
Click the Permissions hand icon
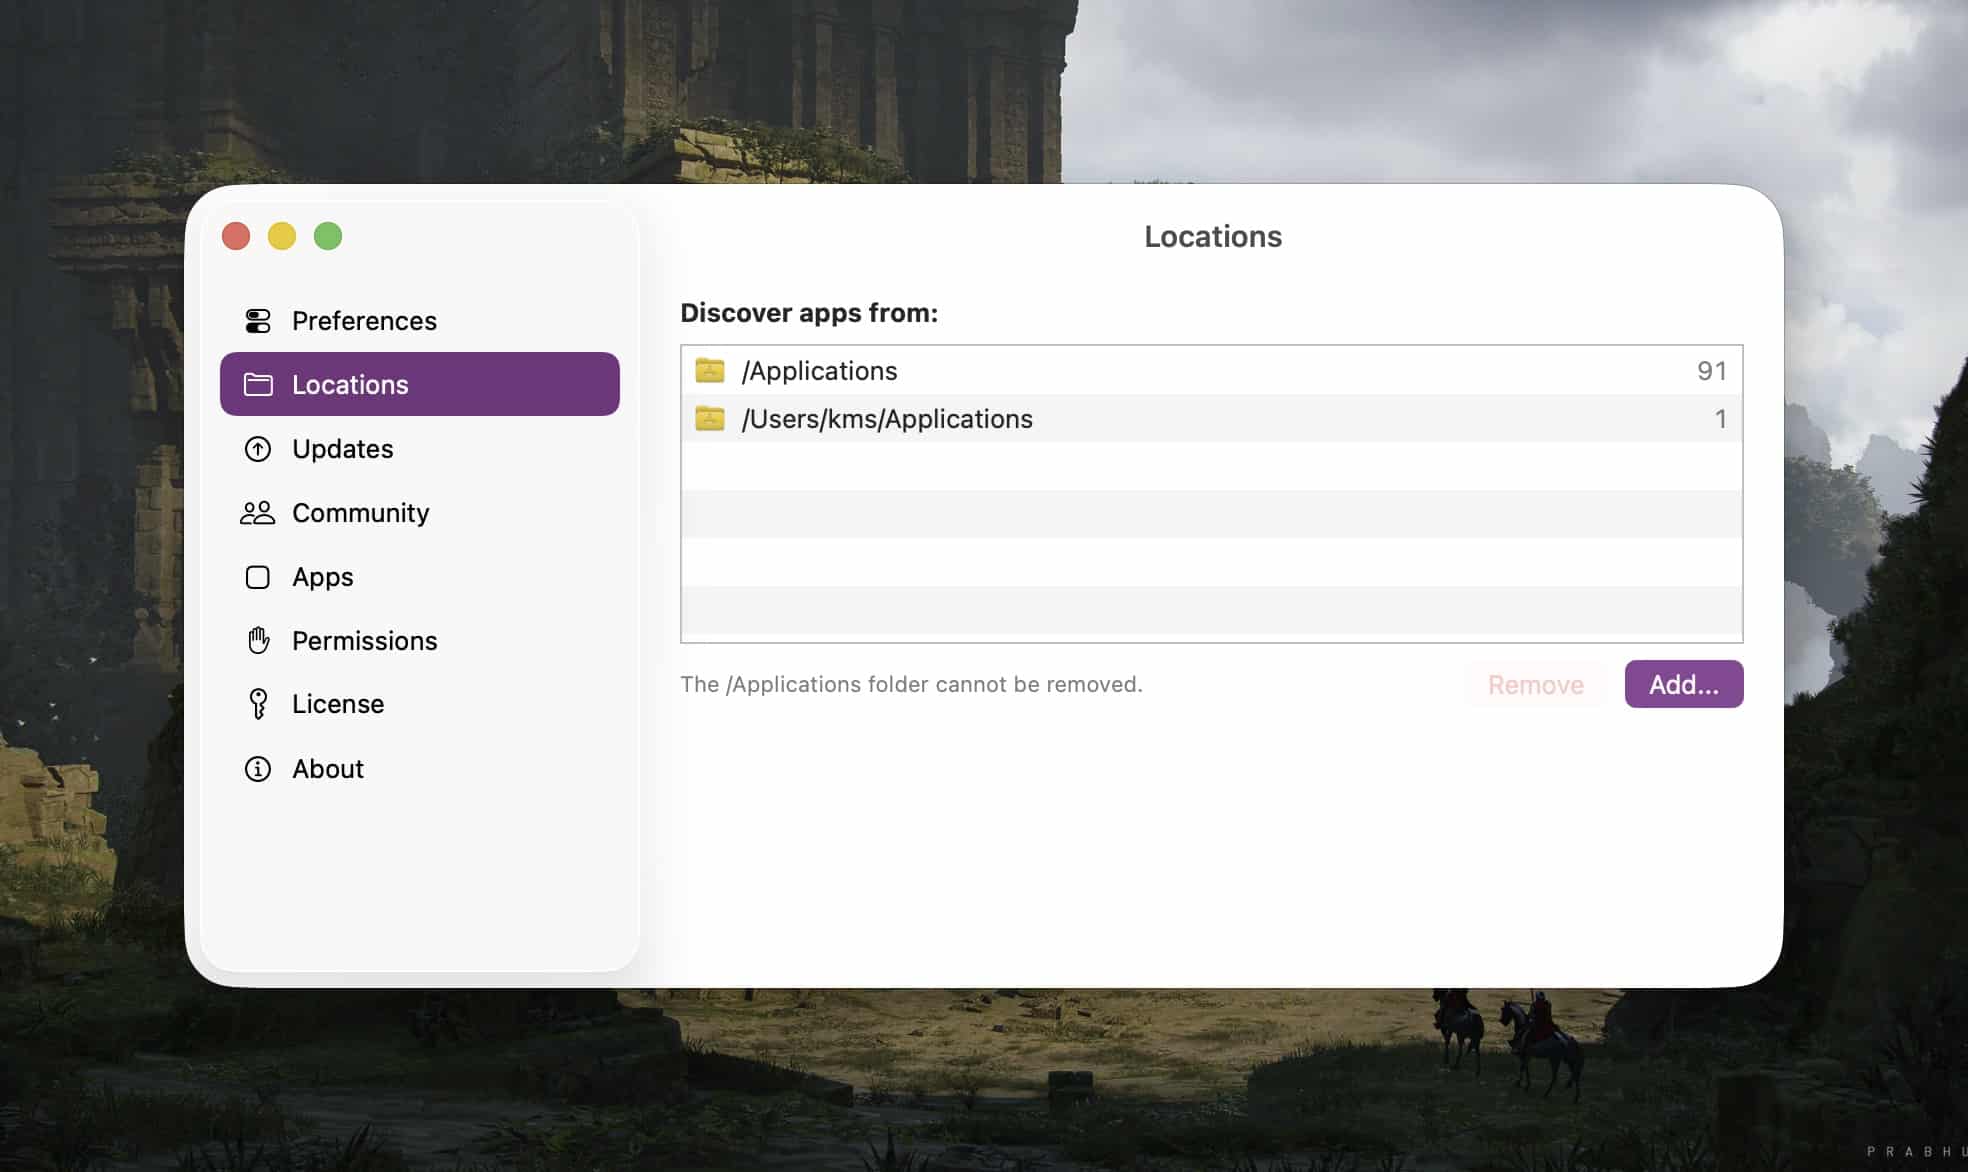point(258,640)
